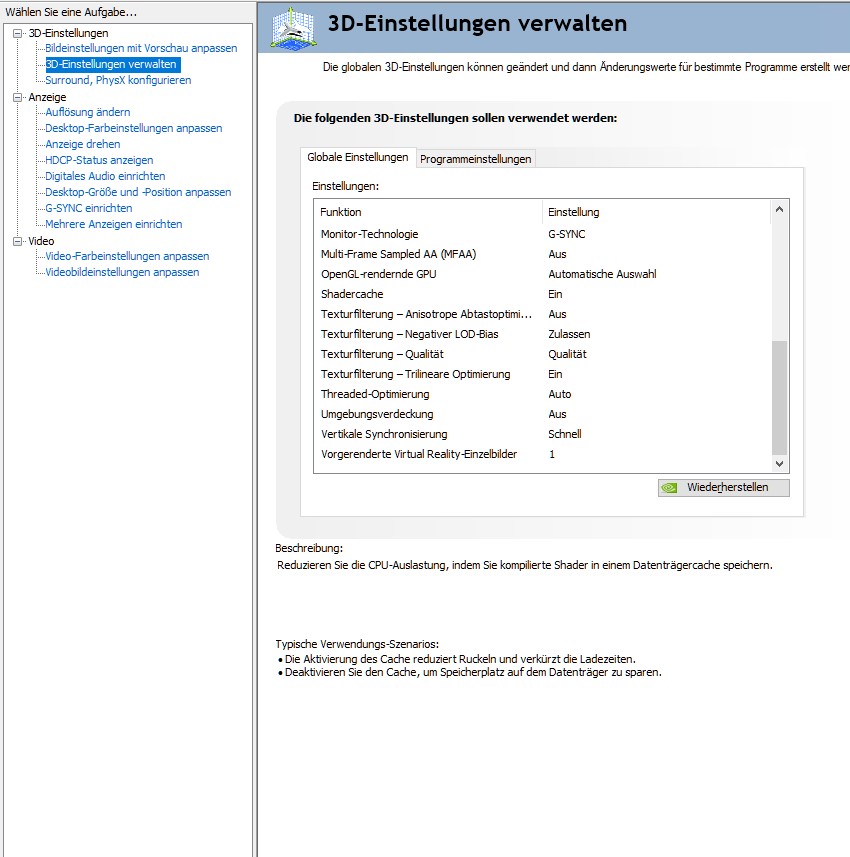This screenshot has height=857, width=850.
Task: Select the Threaded-Optimierung row
Action: 543,394
